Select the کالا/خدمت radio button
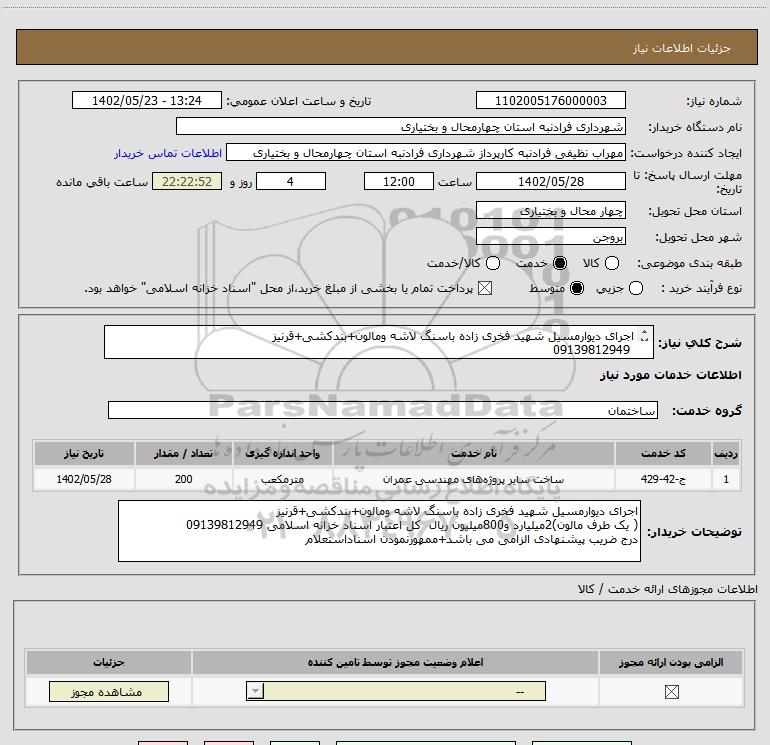Viewport: 770px width, 745px height. click(x=493, y=263)
